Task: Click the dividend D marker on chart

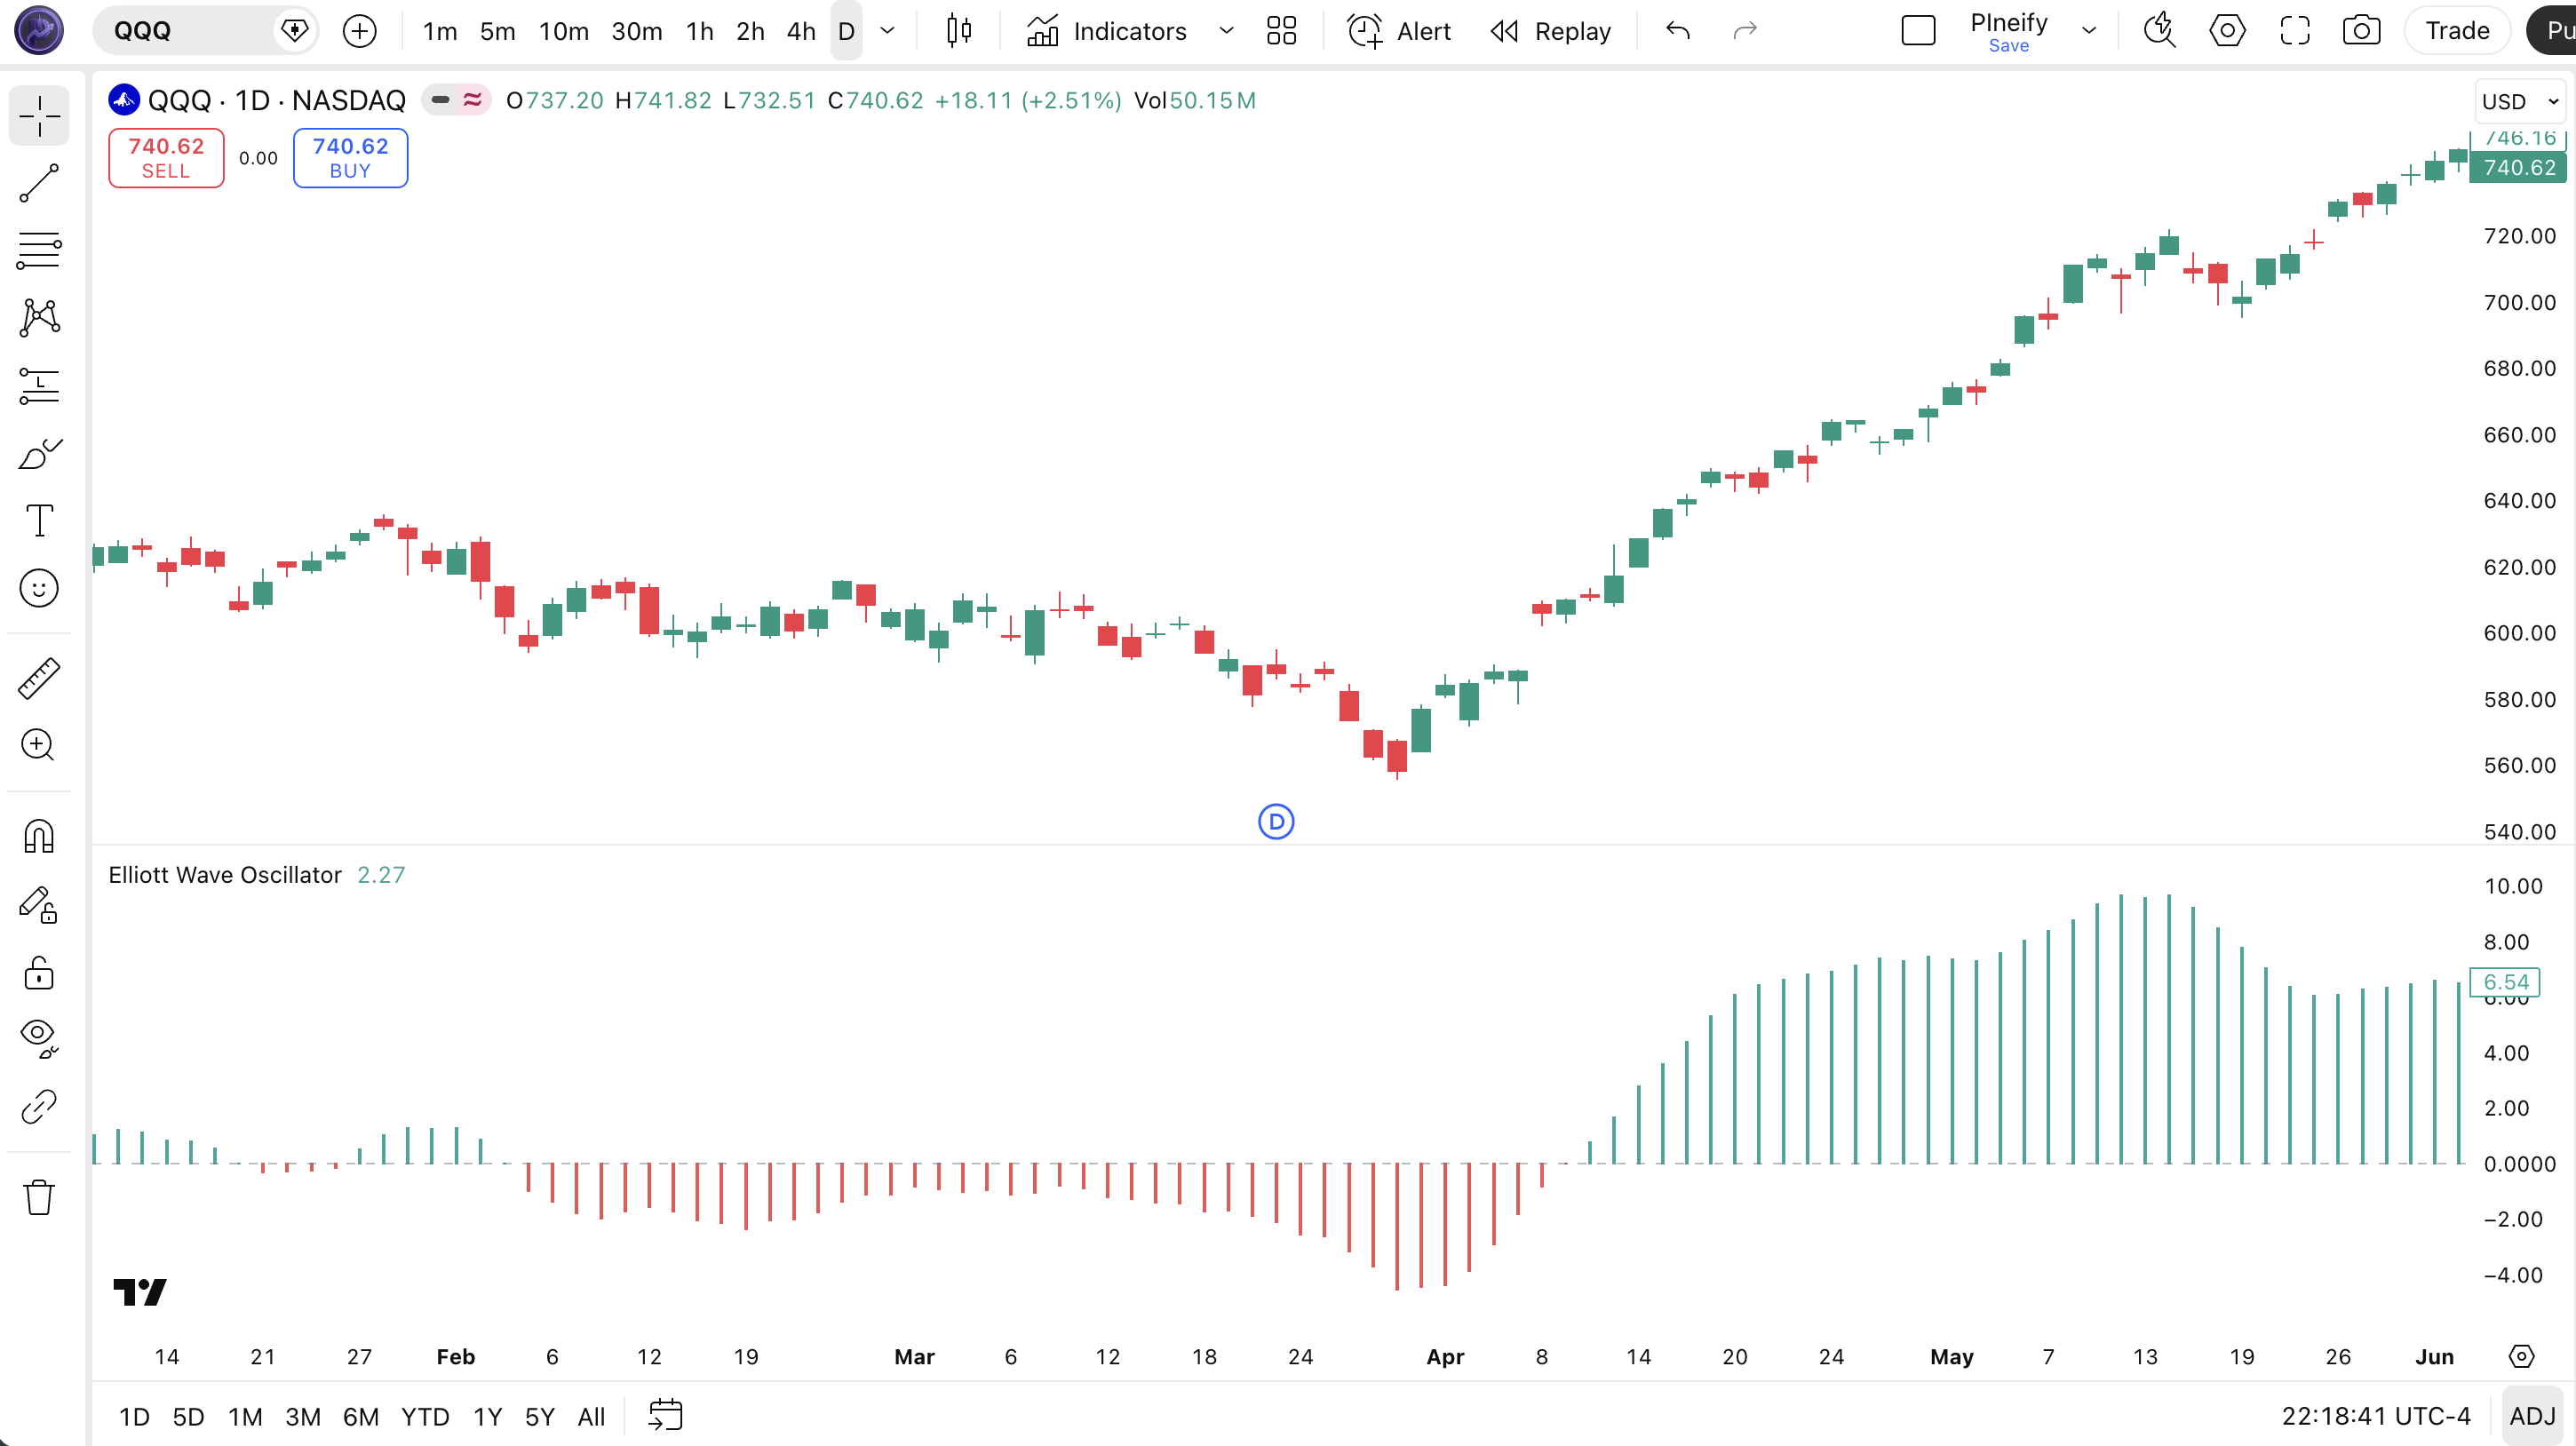Action: [x=1276, y=822]
